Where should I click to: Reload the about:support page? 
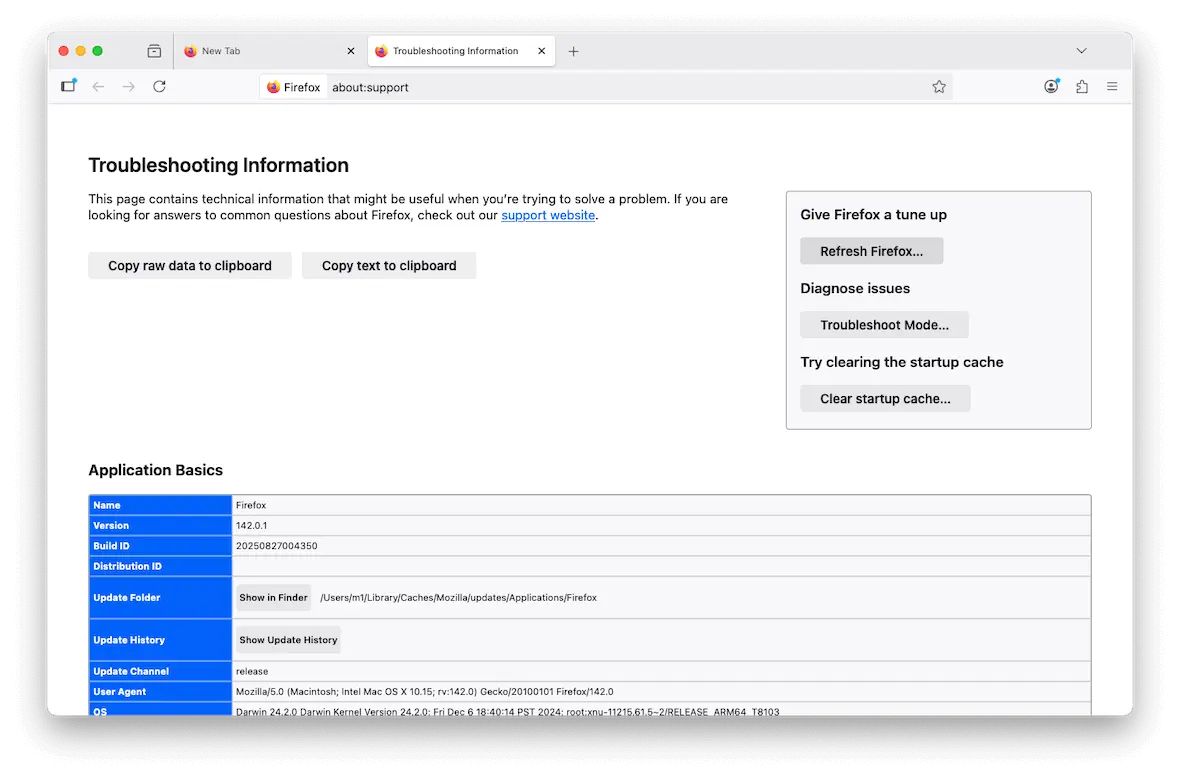point(160,87)
